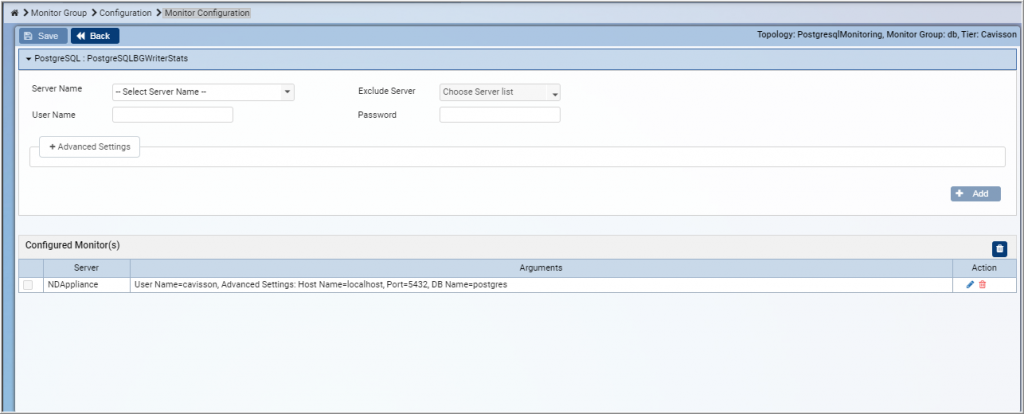Focus the Password input field
The height and width of the screenshot is (414, 1024).
click(x=500, y=115)
